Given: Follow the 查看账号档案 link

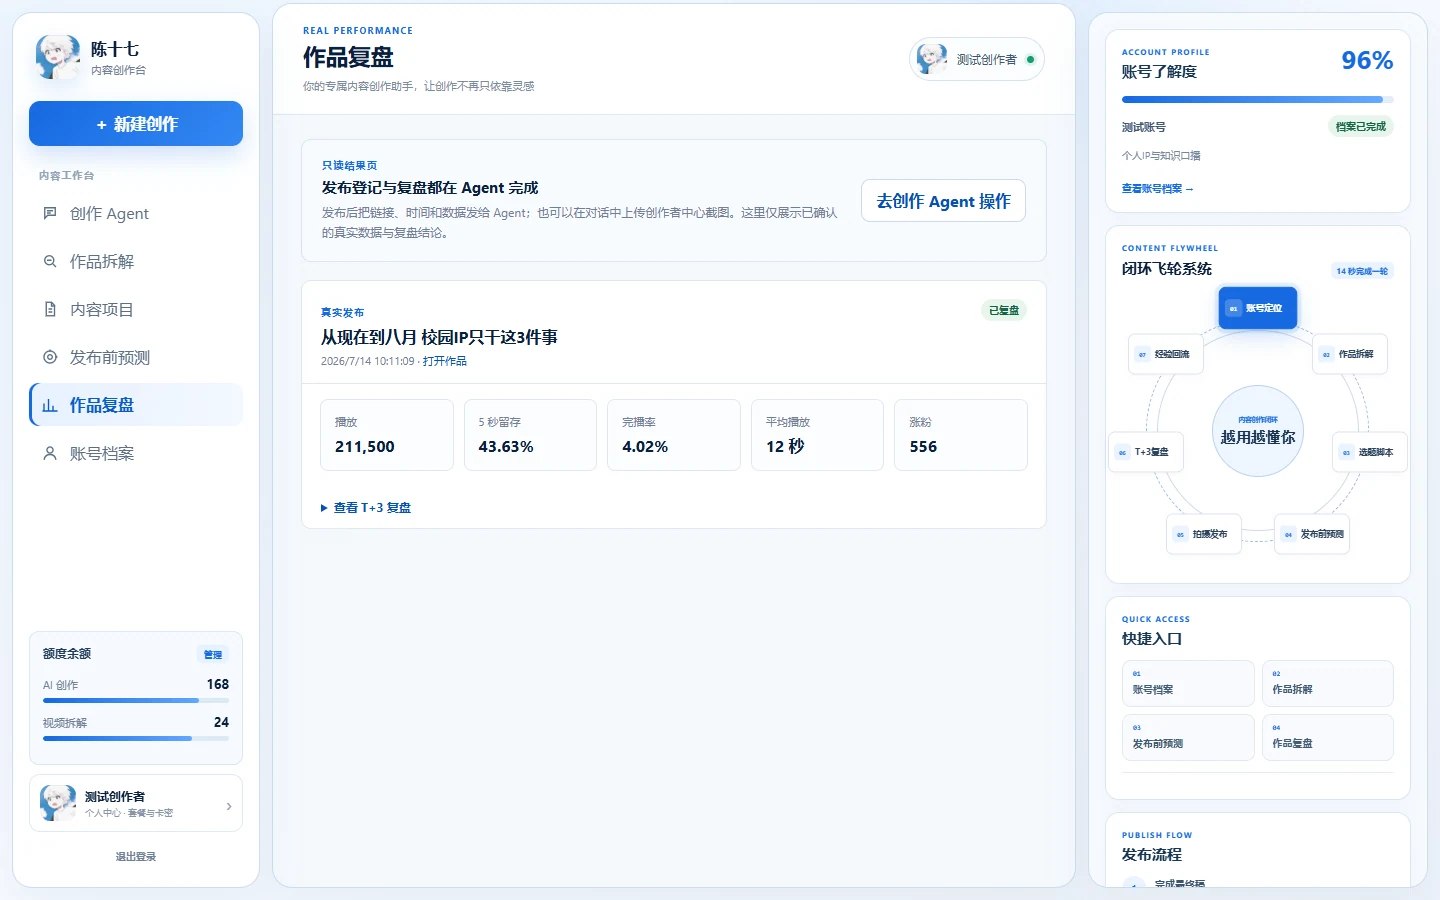Looking at the screenshot, I should (1157, 188).
